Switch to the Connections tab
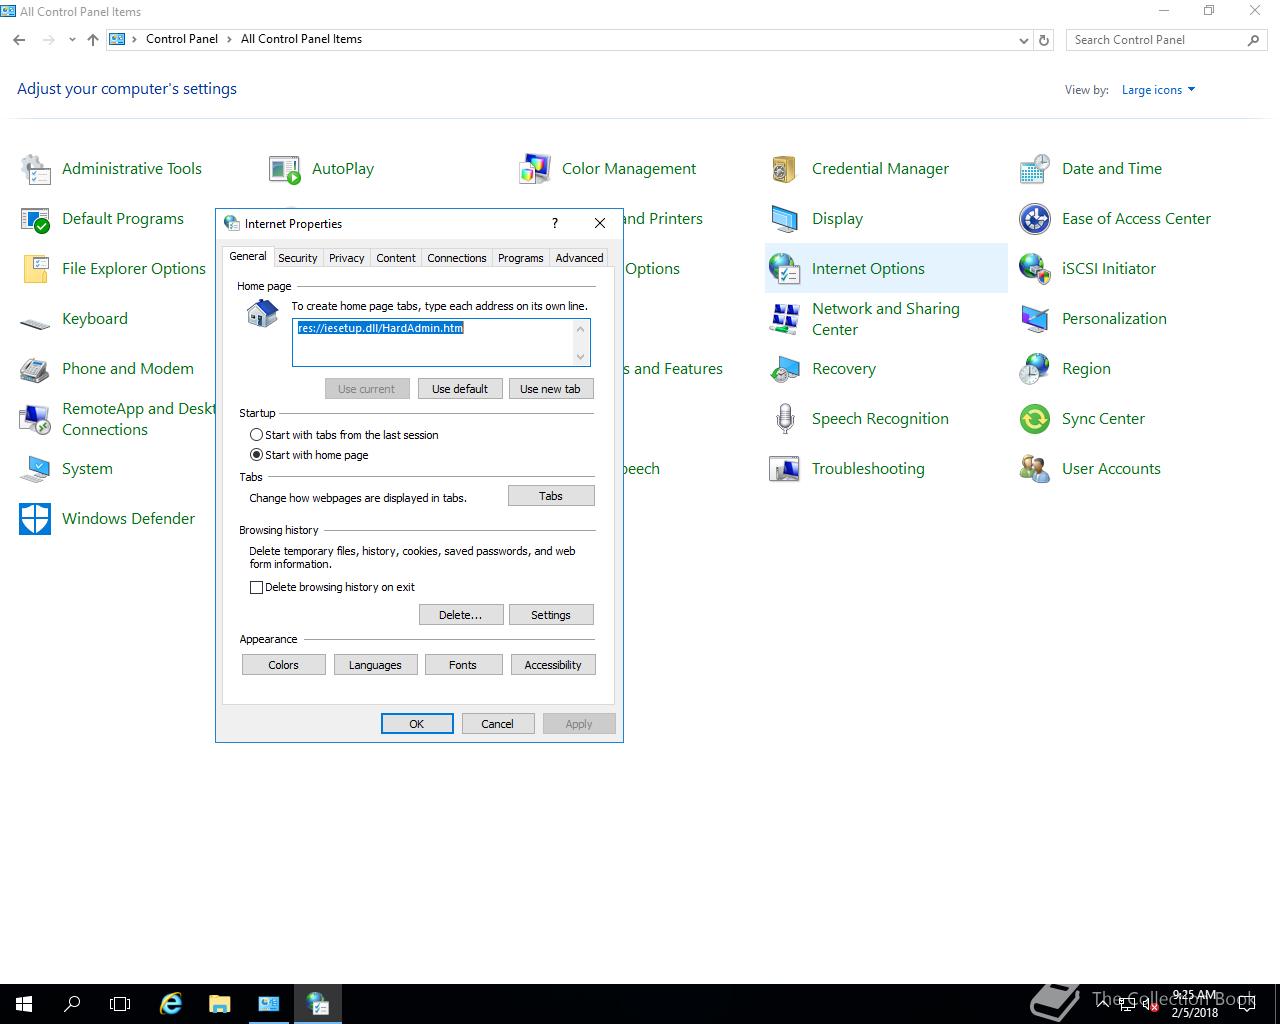The height and width of the screenshot is (1024, 1280). click(x=457, y=258)
